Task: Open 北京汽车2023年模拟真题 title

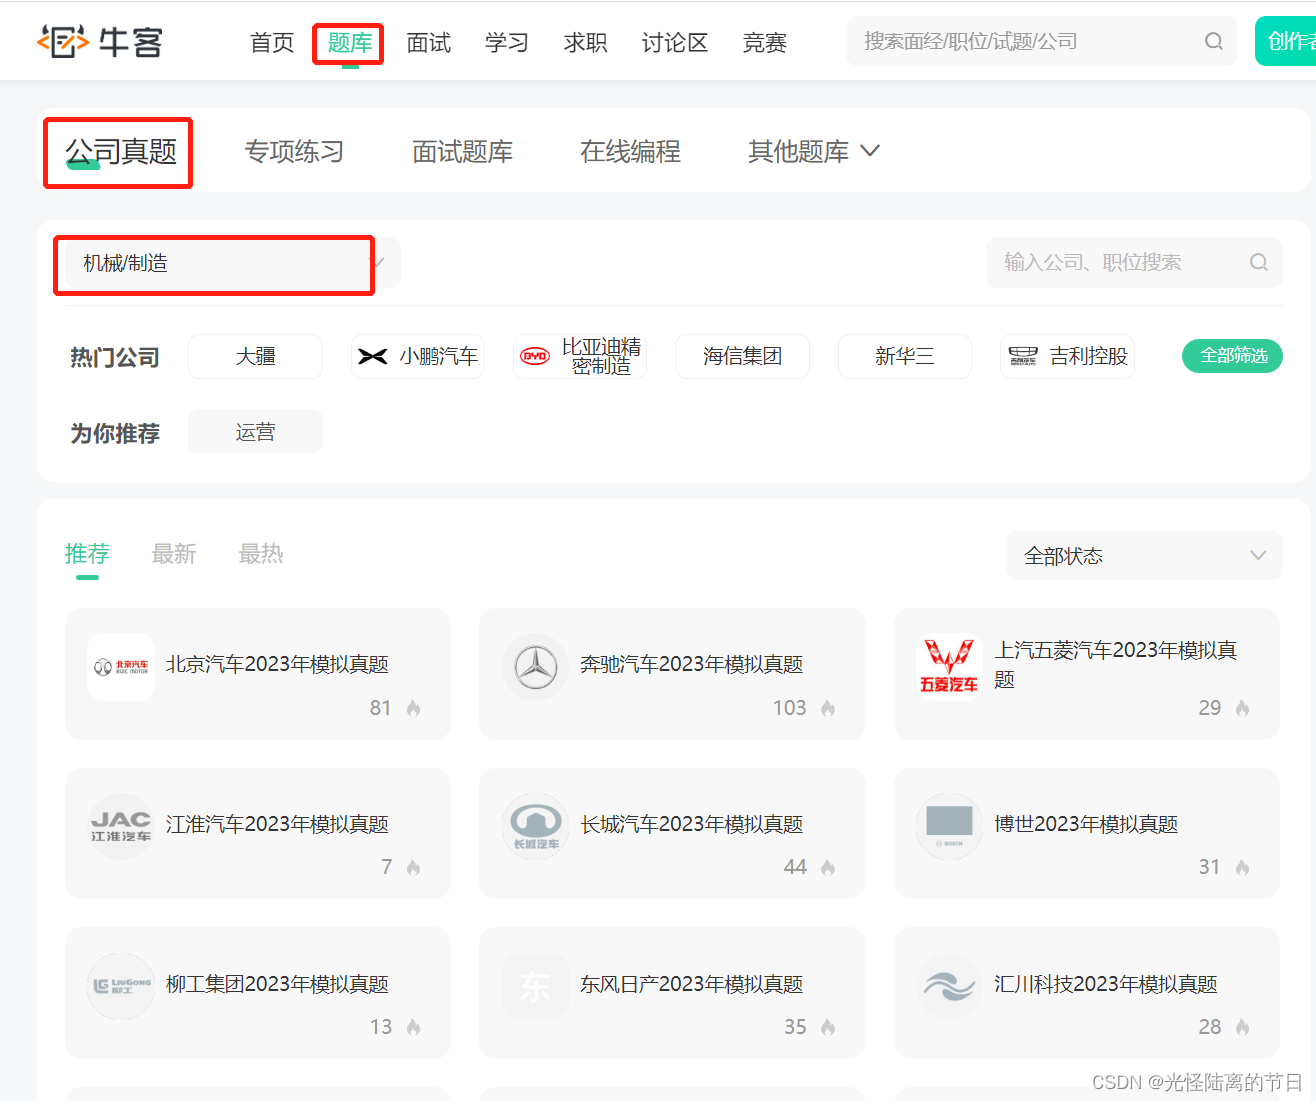Action: (x=277, y=664)
